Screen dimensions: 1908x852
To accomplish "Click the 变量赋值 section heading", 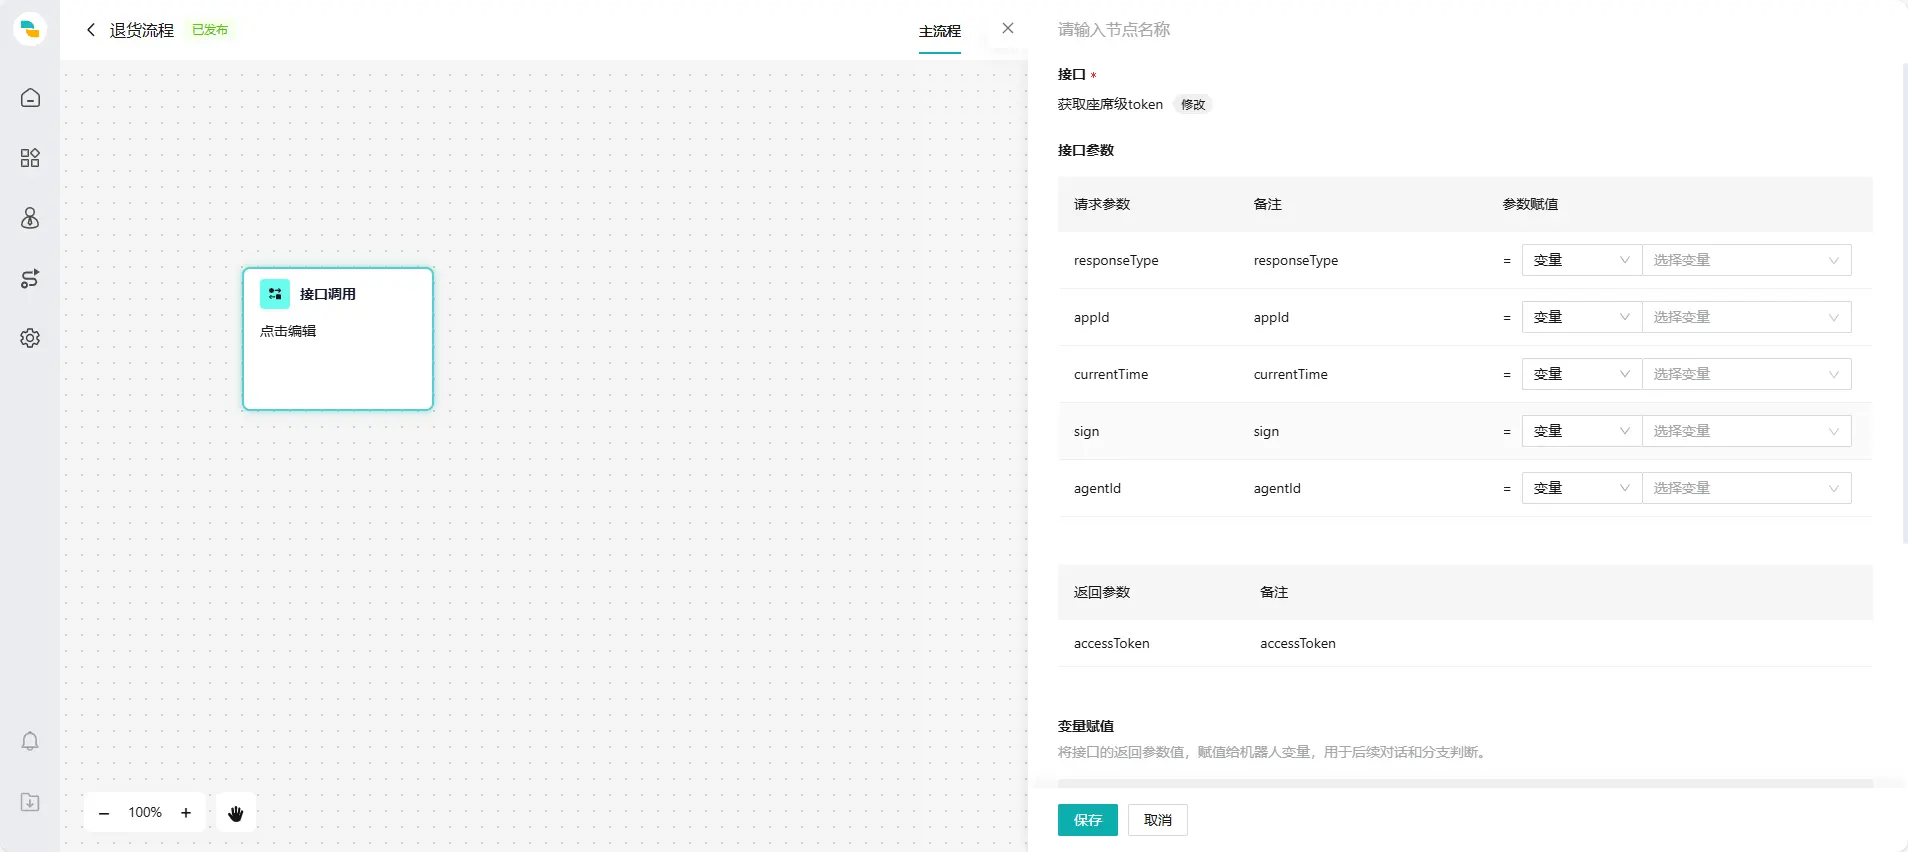I will (x=1086, y=726).
